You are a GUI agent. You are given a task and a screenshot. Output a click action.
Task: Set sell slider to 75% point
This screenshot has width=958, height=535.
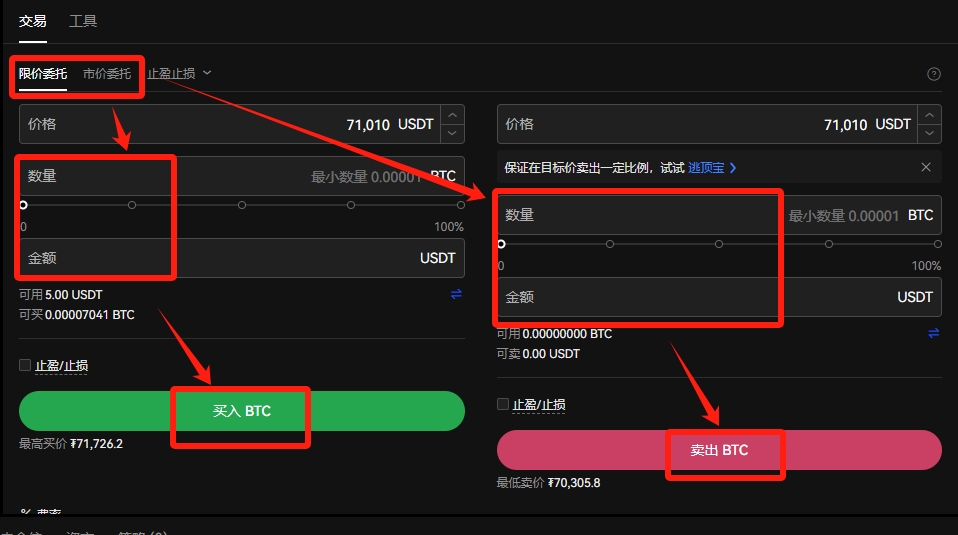(x=828, y=244)
